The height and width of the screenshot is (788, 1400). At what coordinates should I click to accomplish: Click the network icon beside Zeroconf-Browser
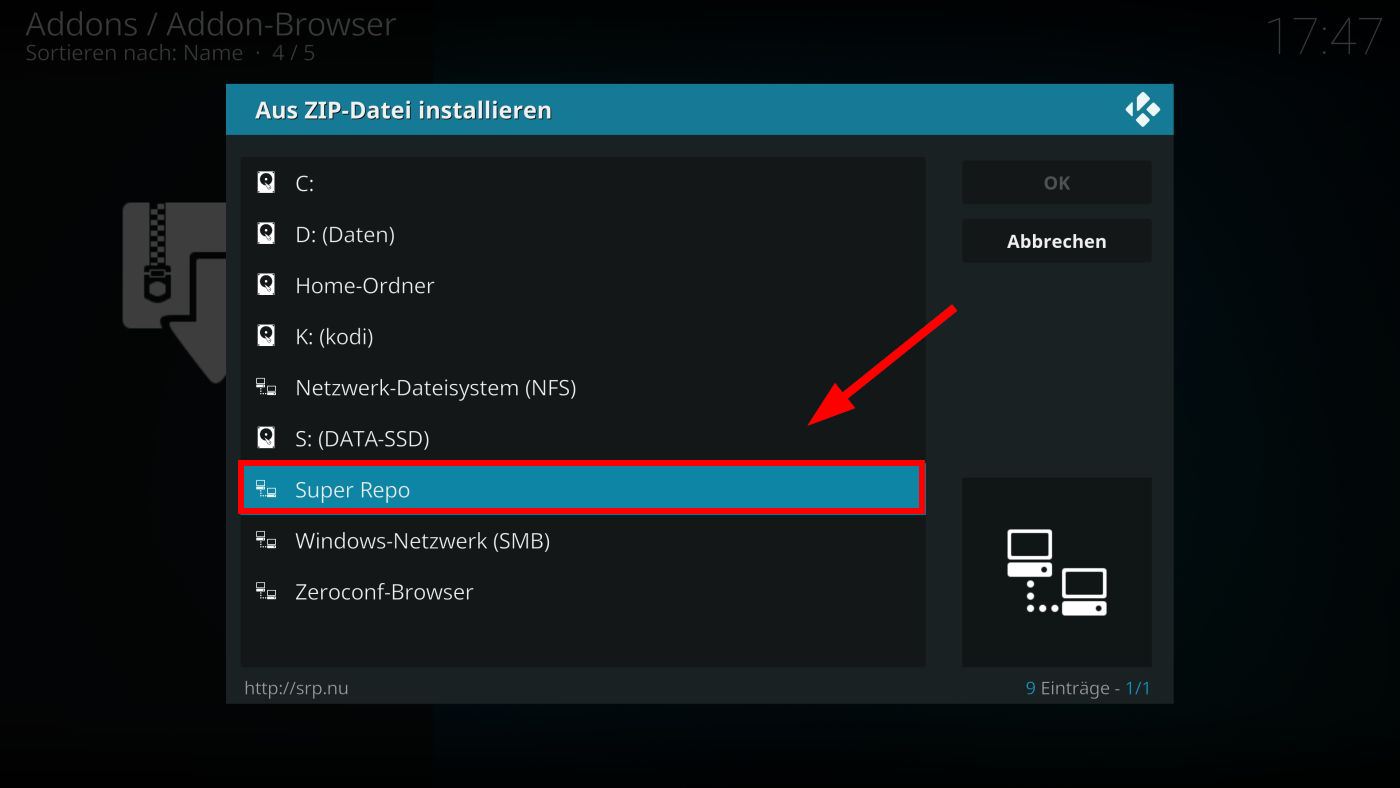point(266,591)
